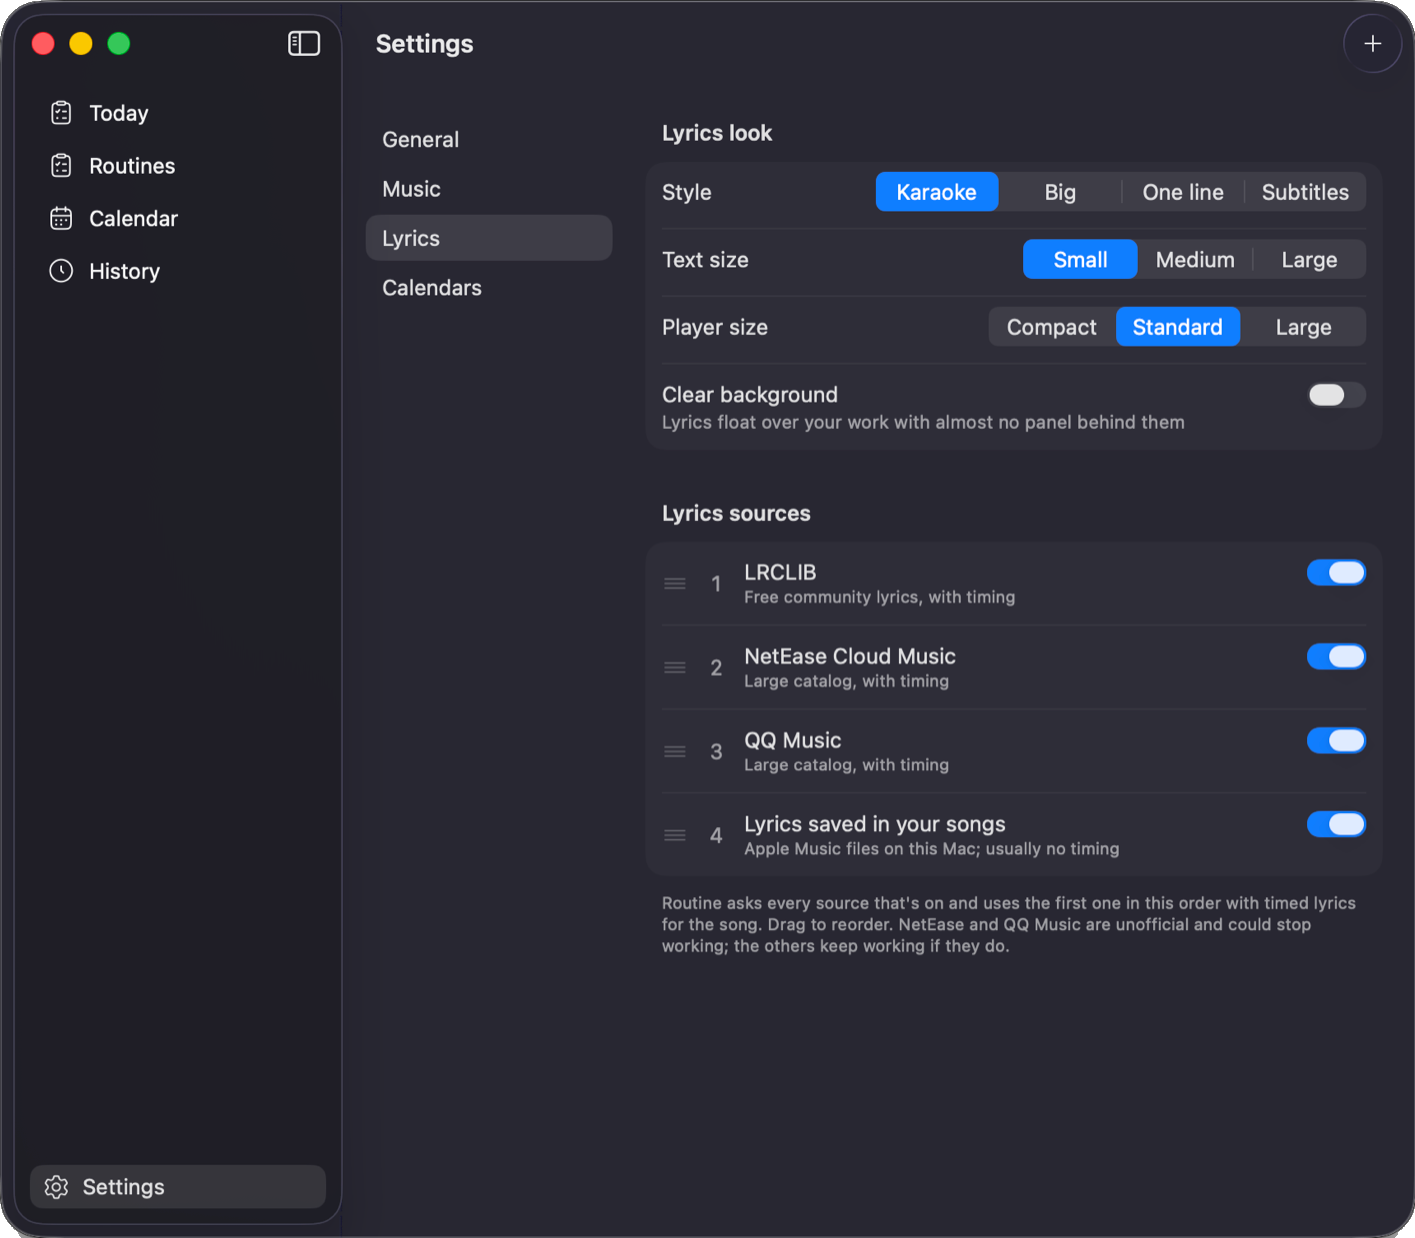Set text size to Medium
This screenshot has height=1238, width=1415.
tap(1195, 260)
